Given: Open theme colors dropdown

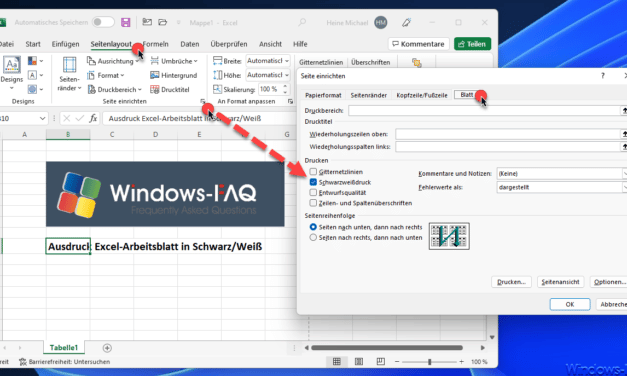Looking at the screenshot, I should pos(35,61).
